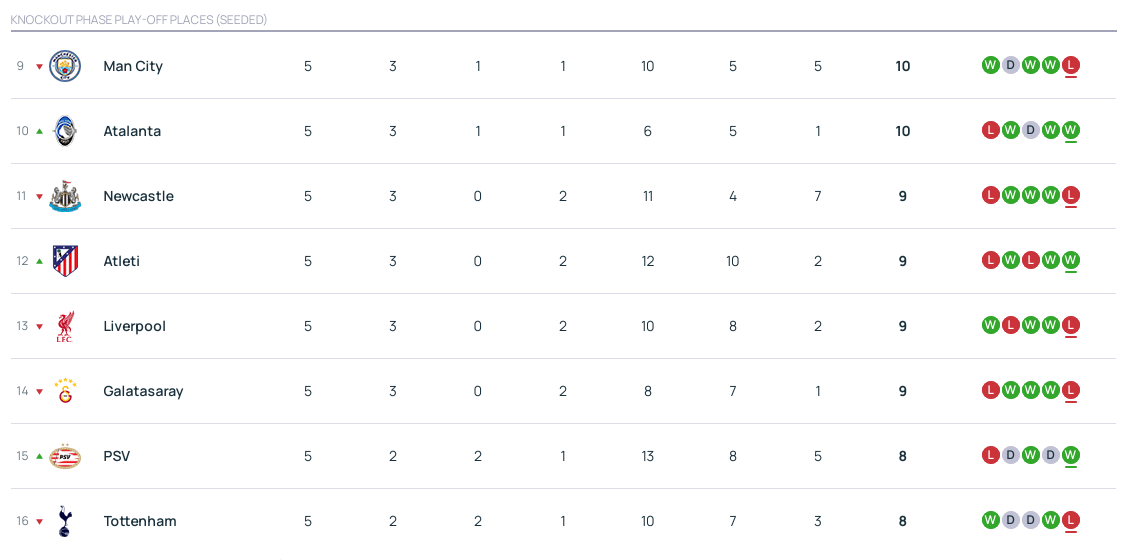The width and height of the screenshot is (1134, 560).
Task: Click the Atalanta club crest
Action: click(65, 131)
